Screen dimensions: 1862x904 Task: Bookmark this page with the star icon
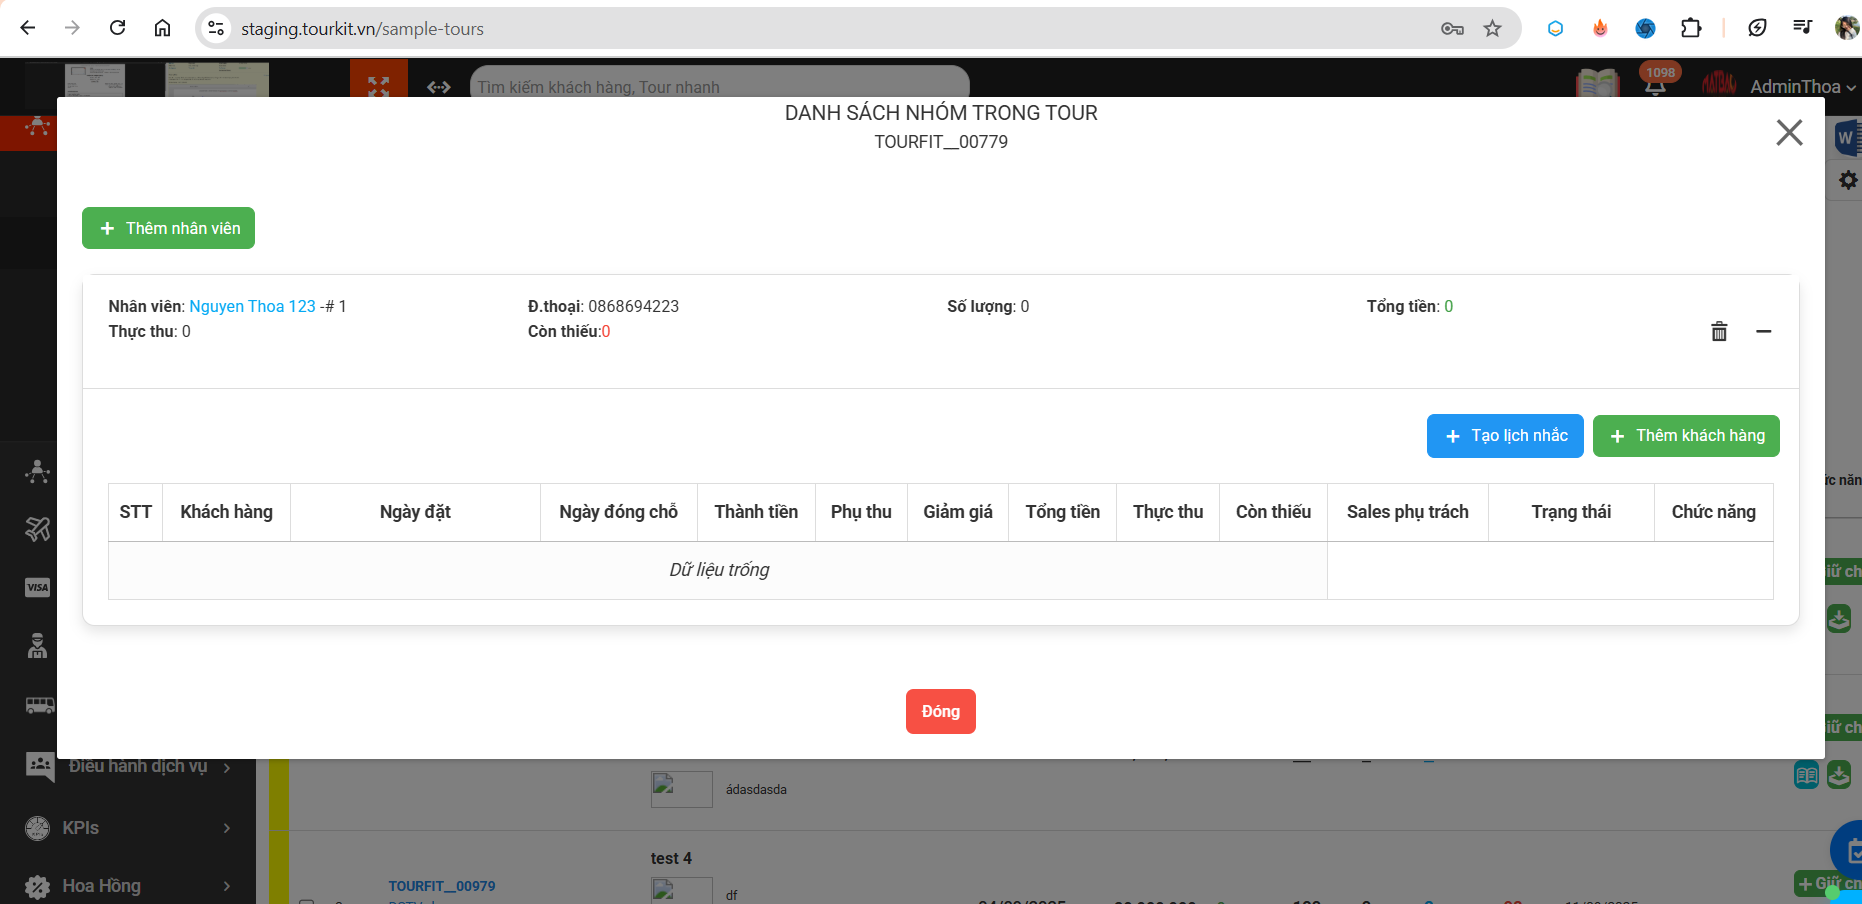pyautogui.click(x=1492, y=28)
